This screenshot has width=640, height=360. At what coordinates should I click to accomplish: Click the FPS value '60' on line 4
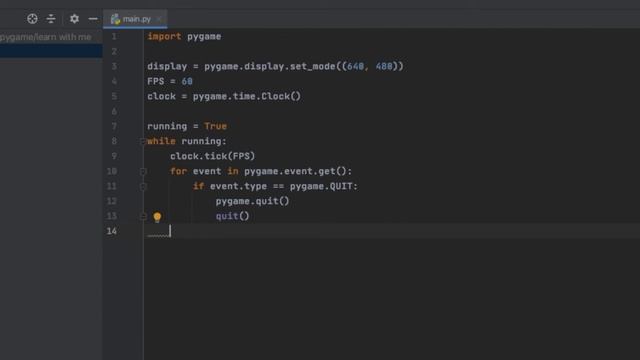(187, 81)
